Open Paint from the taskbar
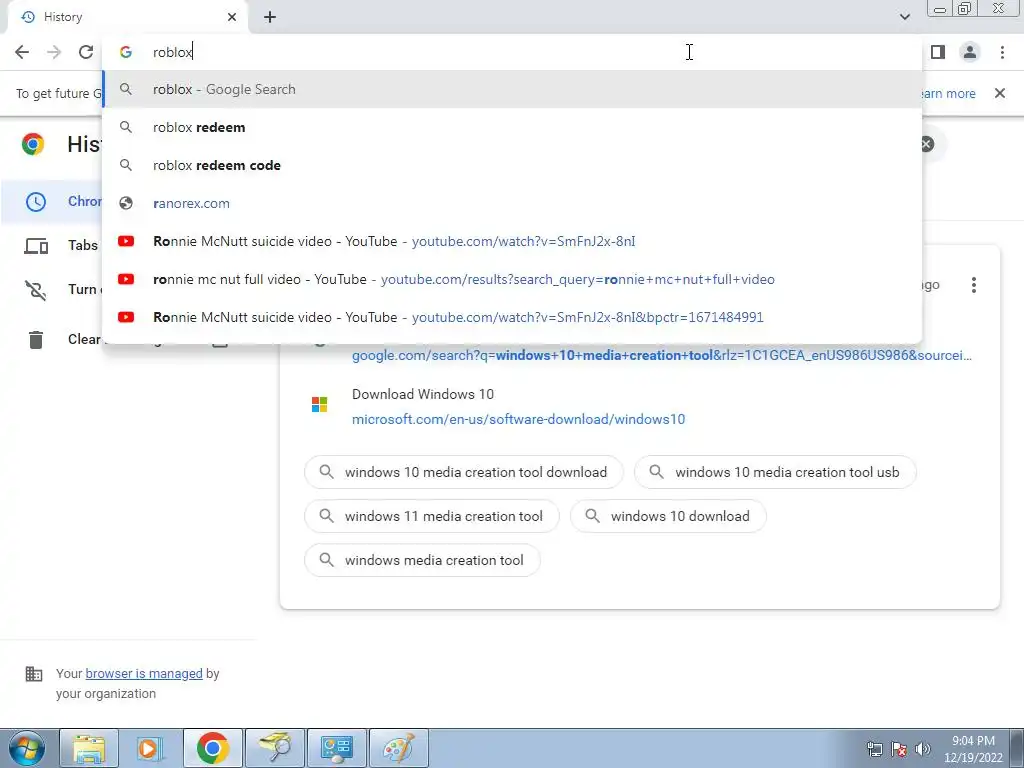 click(399, 748)
